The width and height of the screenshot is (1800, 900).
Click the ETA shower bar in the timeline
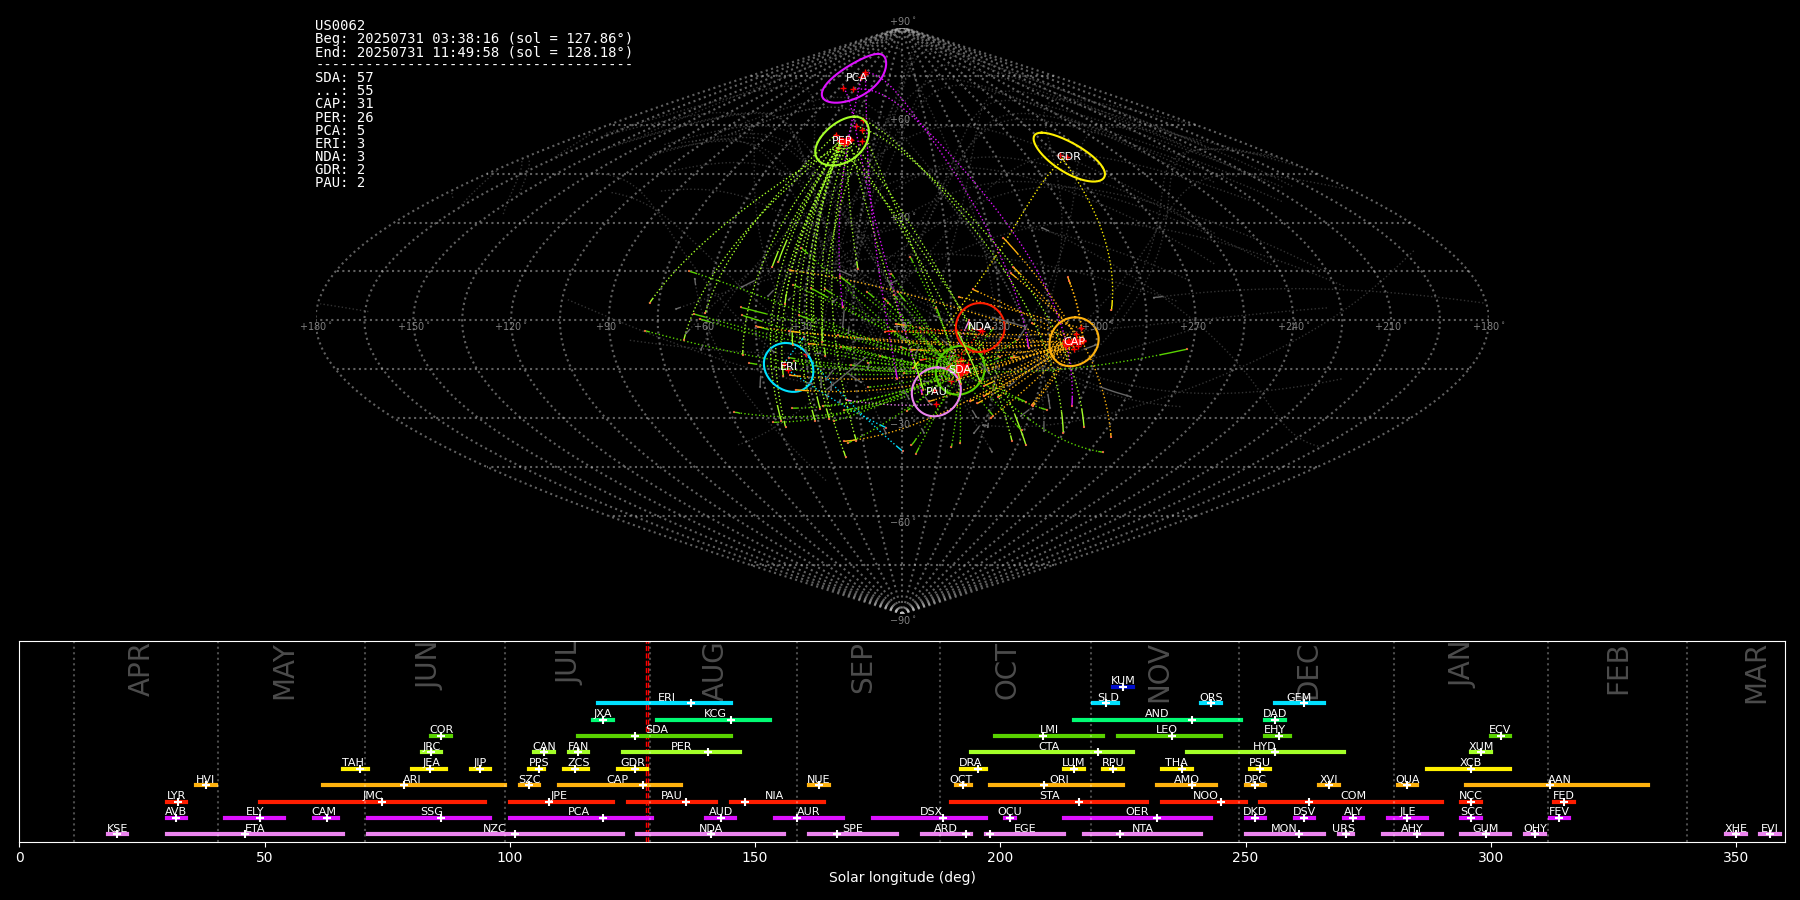(x=255, y=834)
